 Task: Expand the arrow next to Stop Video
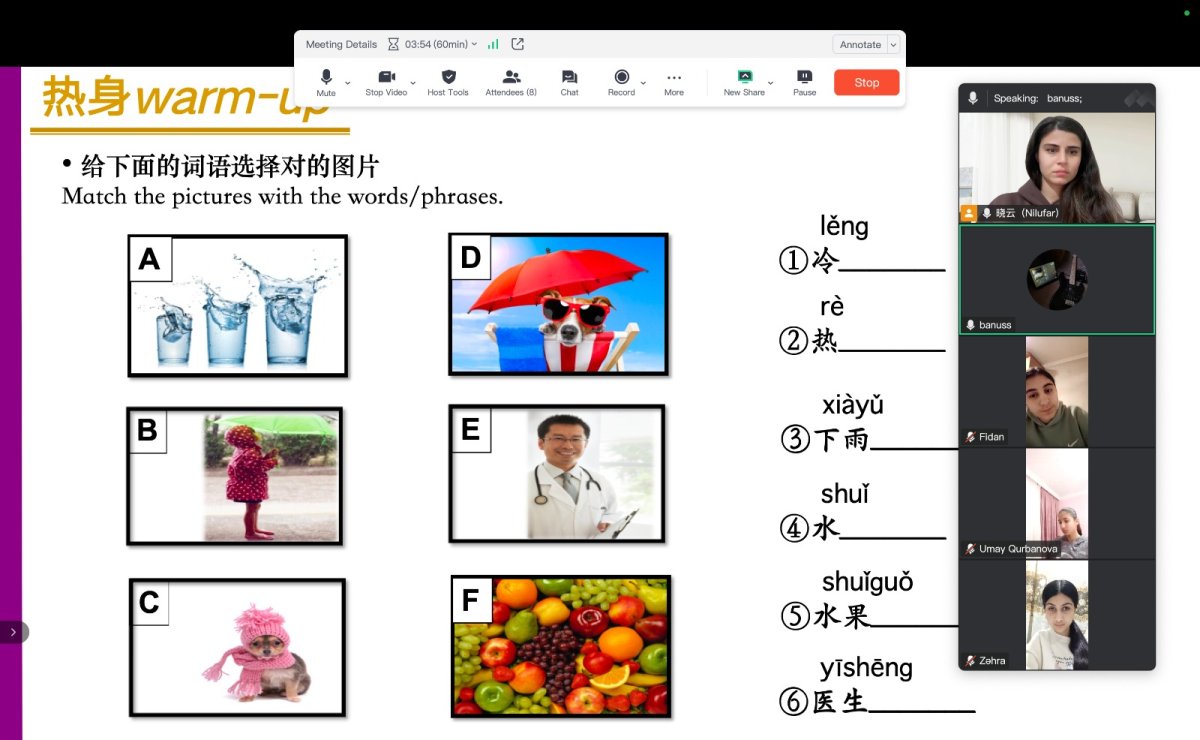pos(413,83)
